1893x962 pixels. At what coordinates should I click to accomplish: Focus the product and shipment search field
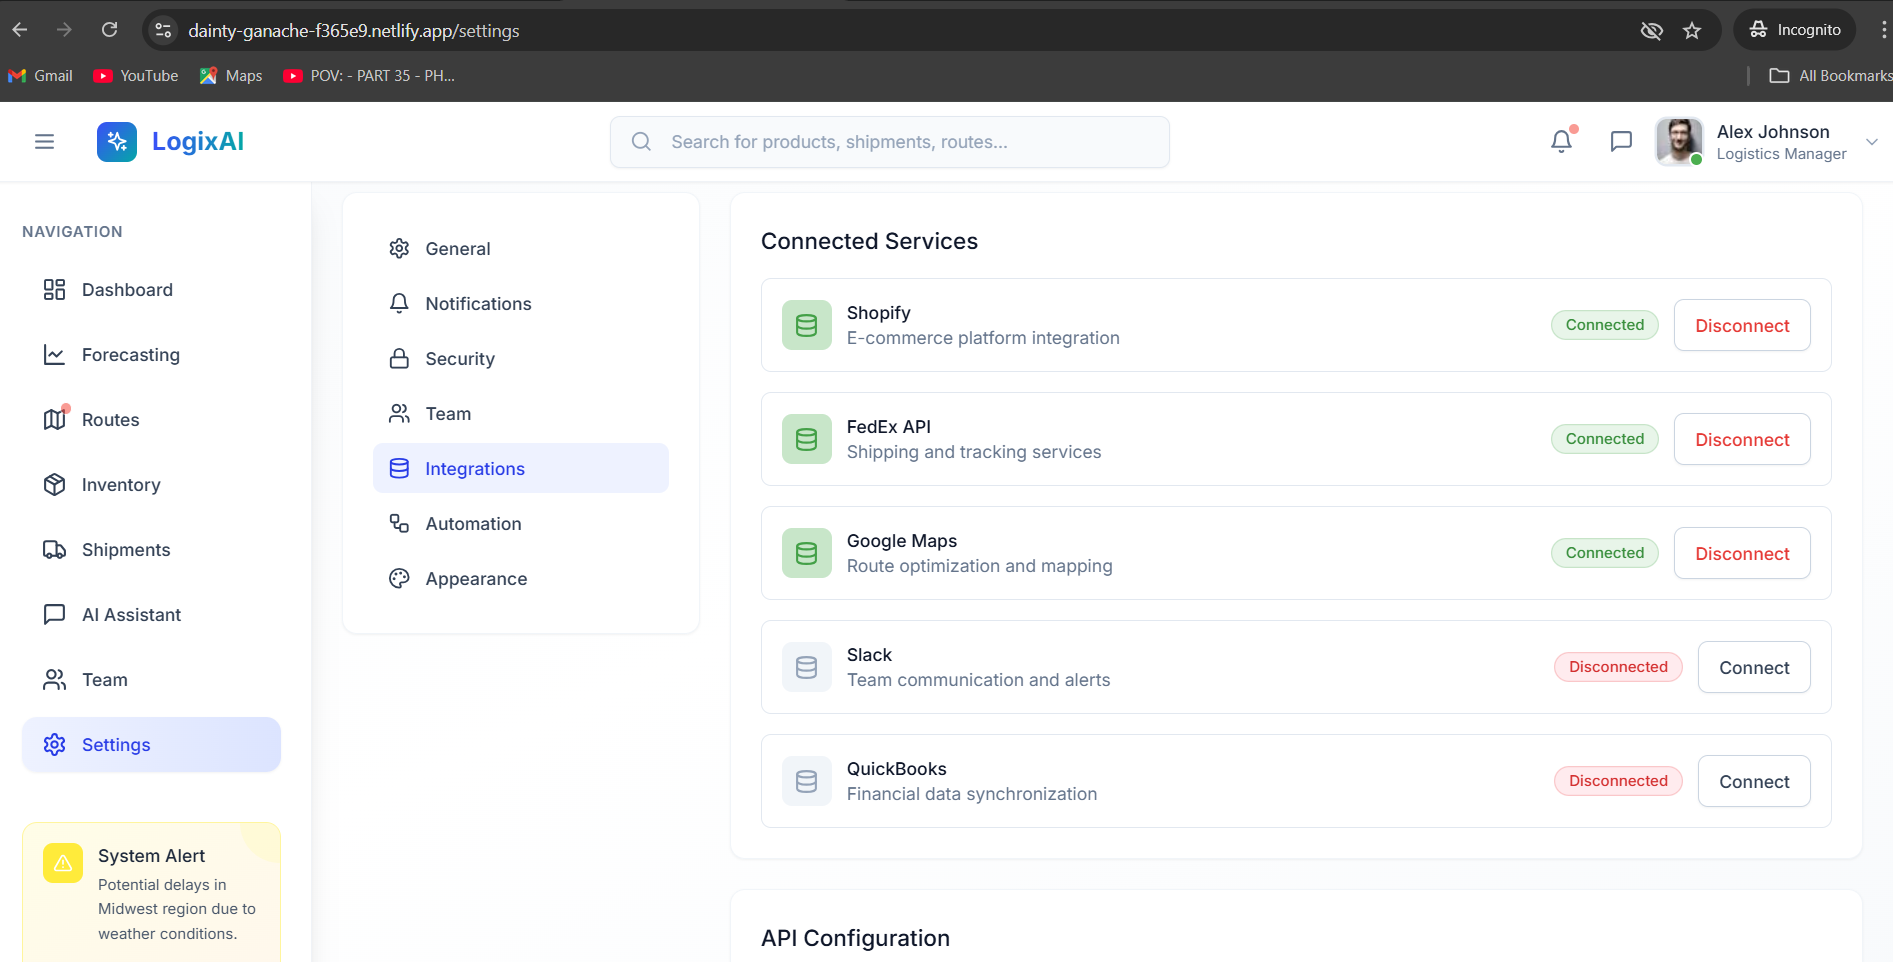pyautogui.click(x=890, y=142)
